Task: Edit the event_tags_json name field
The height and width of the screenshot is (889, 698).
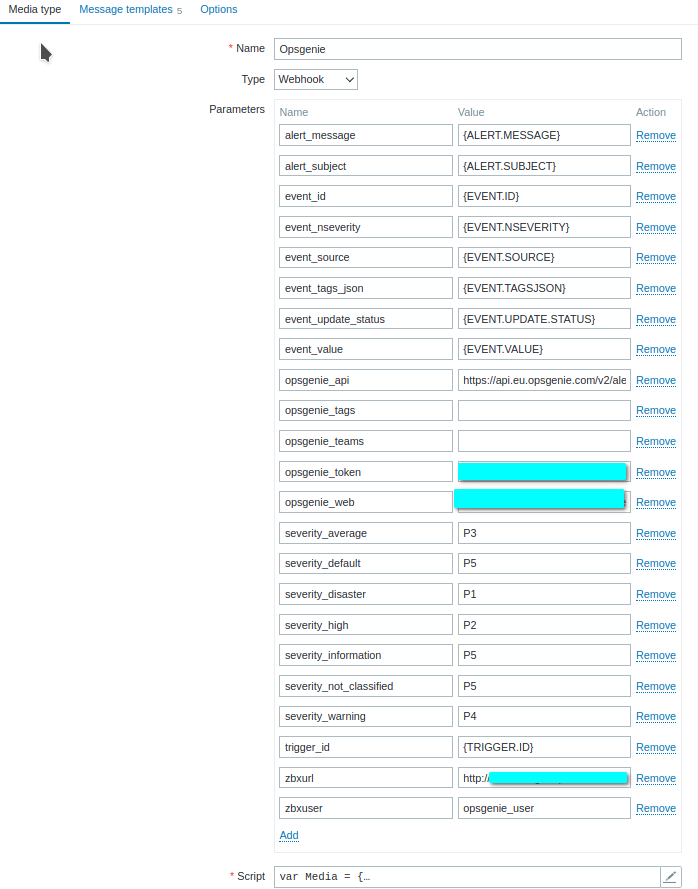Action: click(365, 288)
